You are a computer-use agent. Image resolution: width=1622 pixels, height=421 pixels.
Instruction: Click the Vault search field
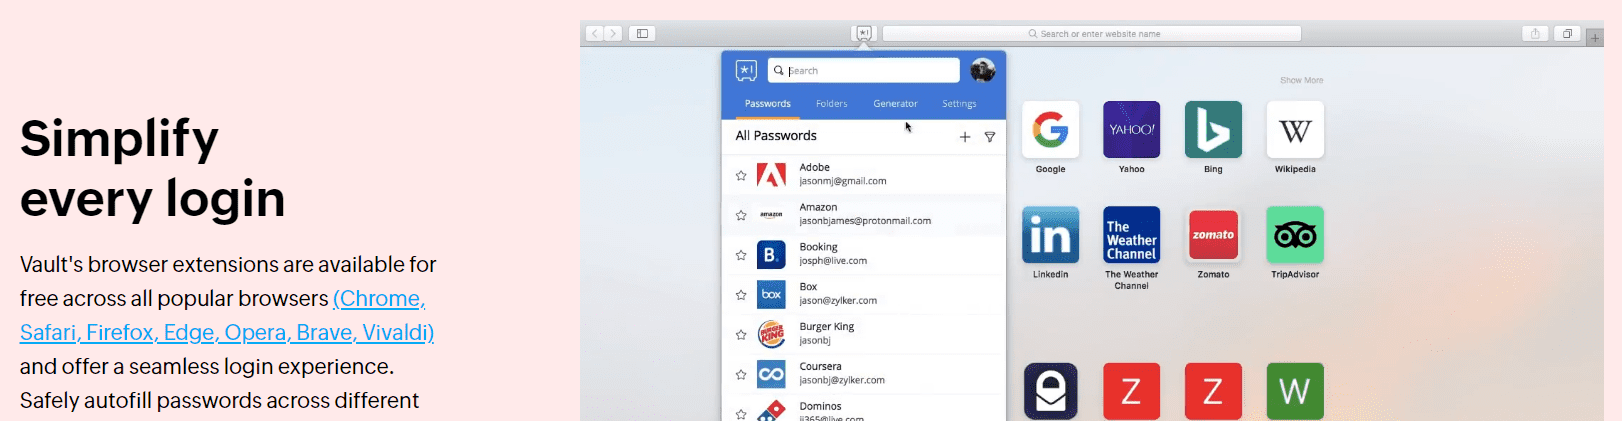864,70
